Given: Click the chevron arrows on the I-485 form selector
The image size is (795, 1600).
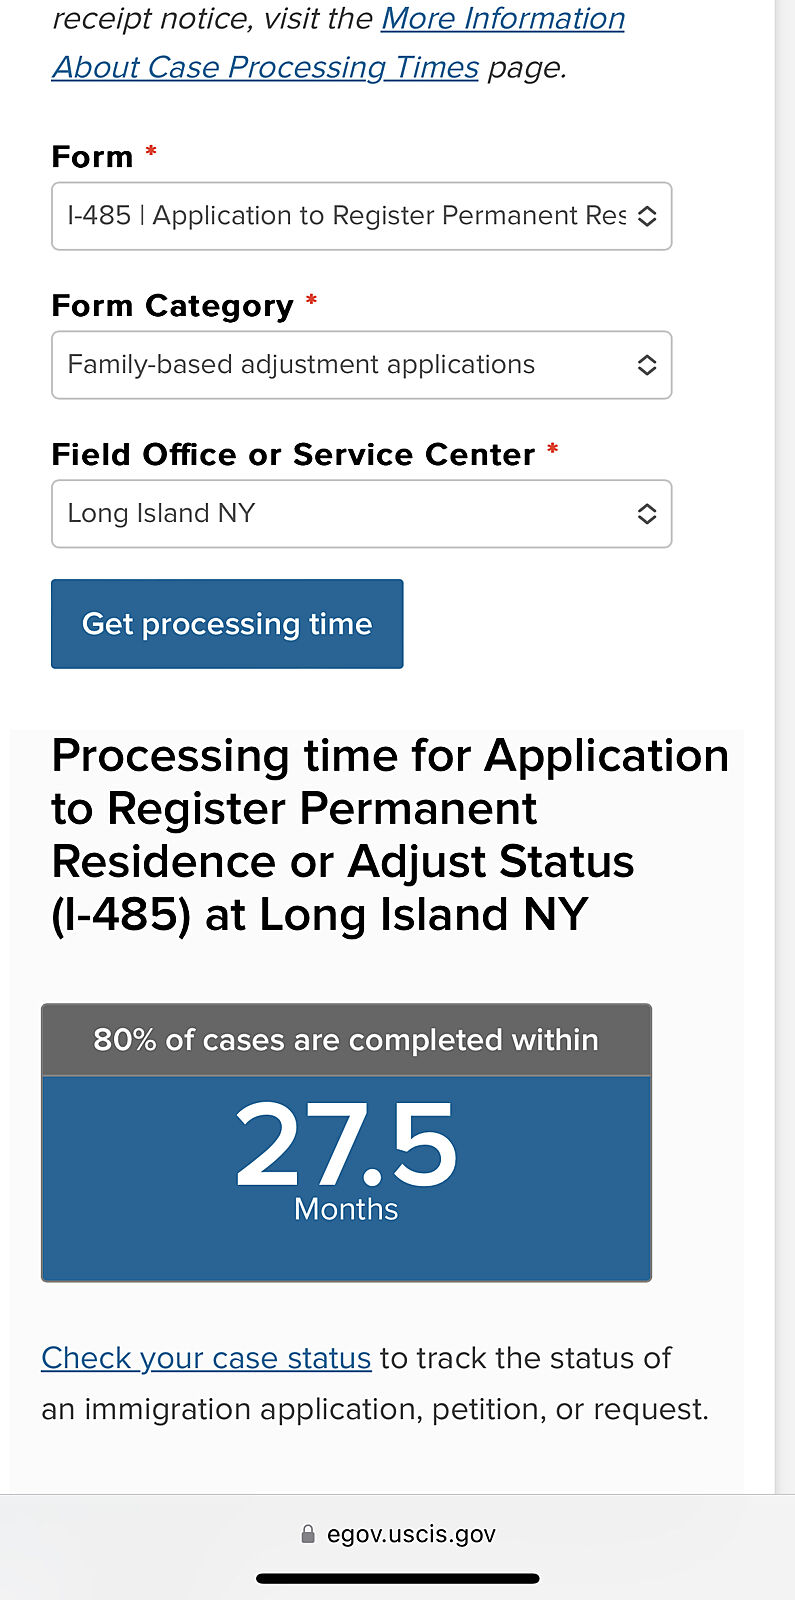Looking at the screenshot, I should pyautogui.click(x=647, y=216).
